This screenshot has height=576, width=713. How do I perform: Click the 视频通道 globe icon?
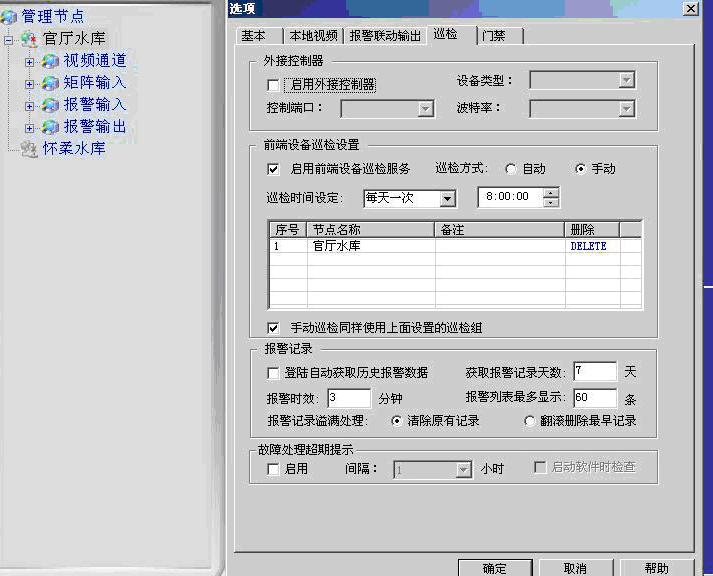click(51, 61)
